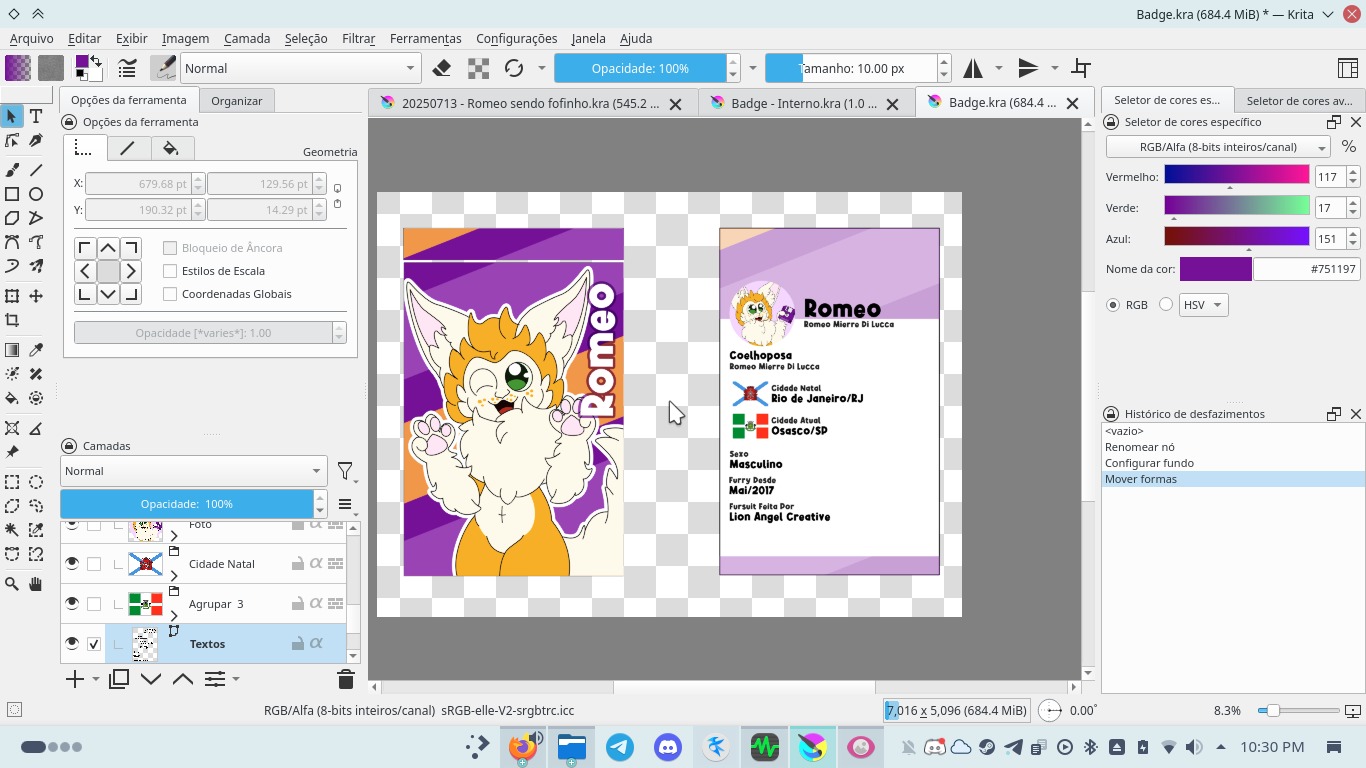This screenshot has height=768, width=1366.
Task: Select the RGB radio button
Action: click(1113, 305)
